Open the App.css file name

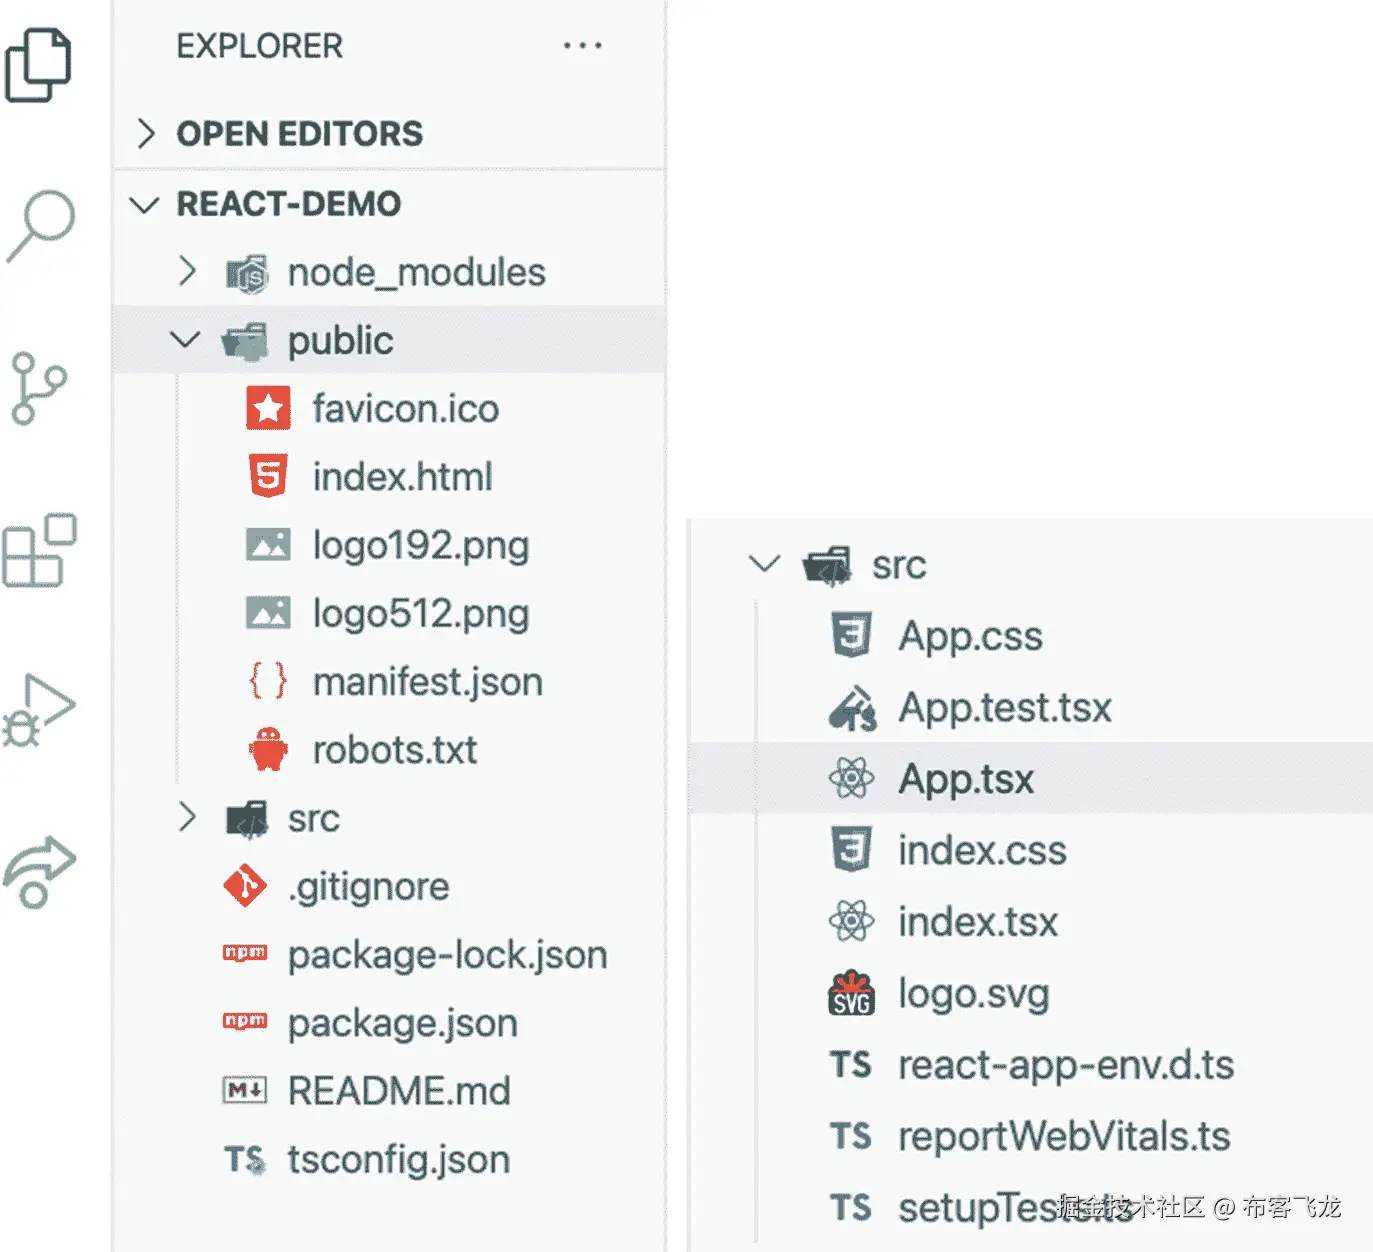click(970, 637)
